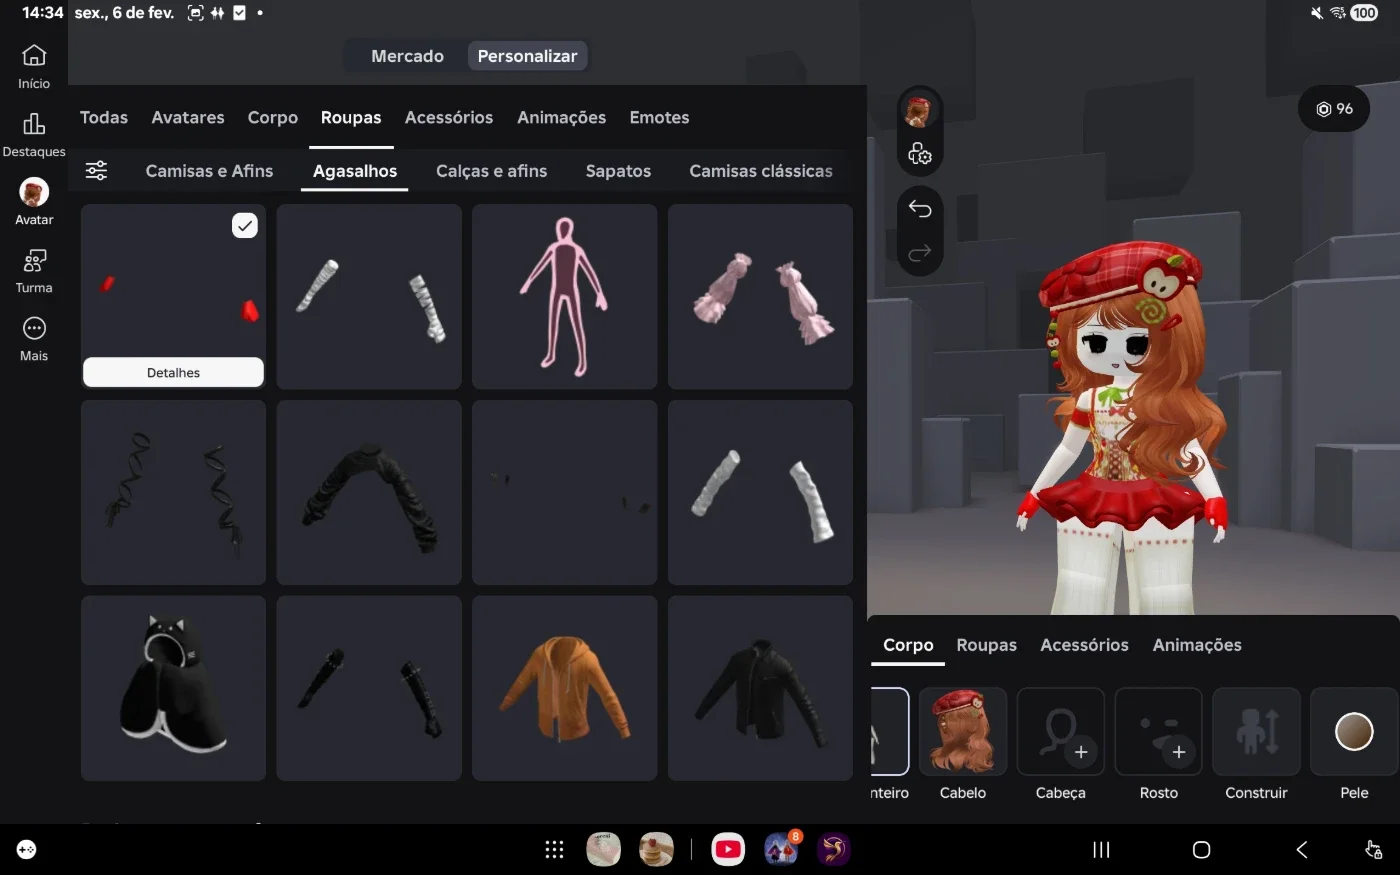The height and width of the screenshot is (875, 1400).
Task: Select the Todas category
Action: pyautogui.click(x=104, y=117)
